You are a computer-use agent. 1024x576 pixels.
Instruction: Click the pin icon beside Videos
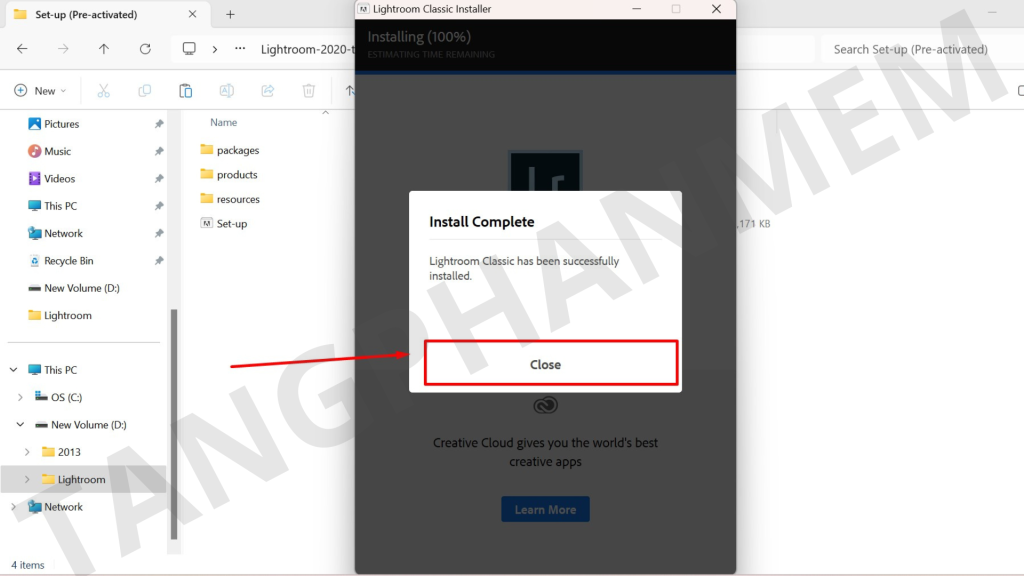tap(159, 178)
